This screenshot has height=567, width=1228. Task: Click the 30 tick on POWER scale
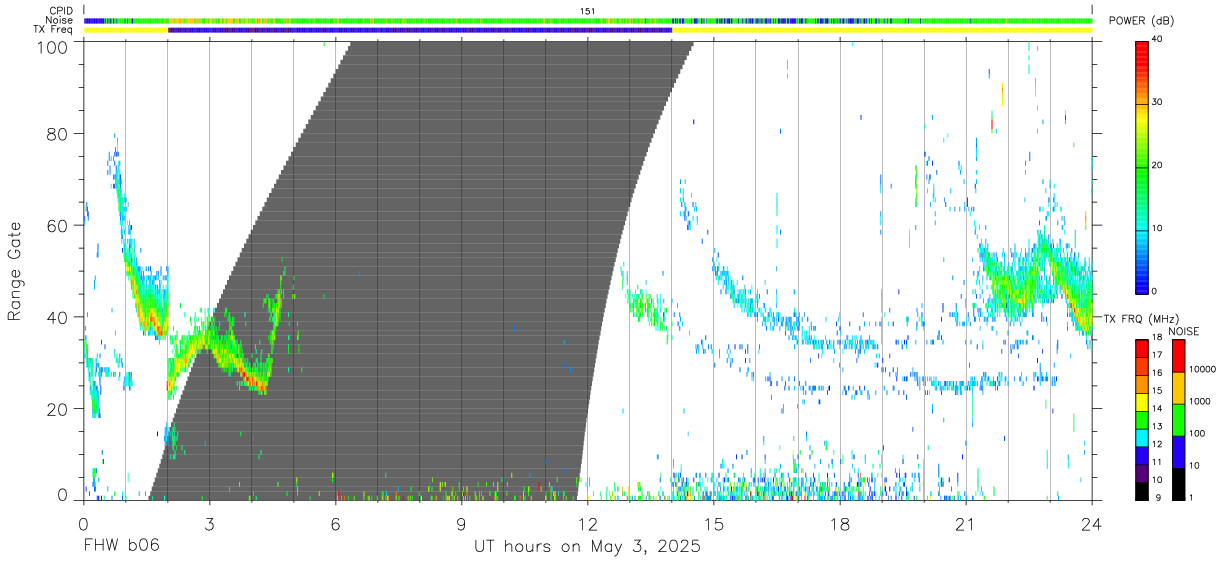pyautogui.click(x=1157, y=102)
